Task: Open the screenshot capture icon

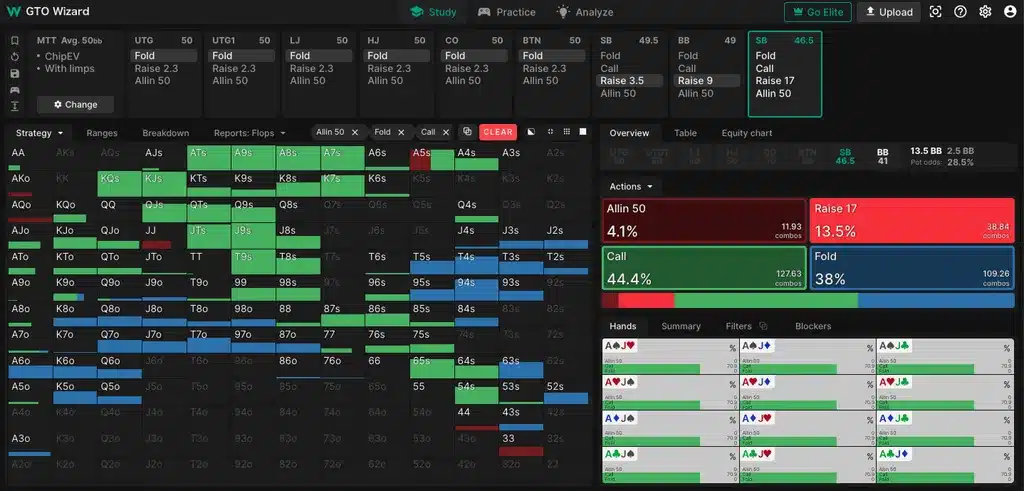Action: click(x=936, y=12)
